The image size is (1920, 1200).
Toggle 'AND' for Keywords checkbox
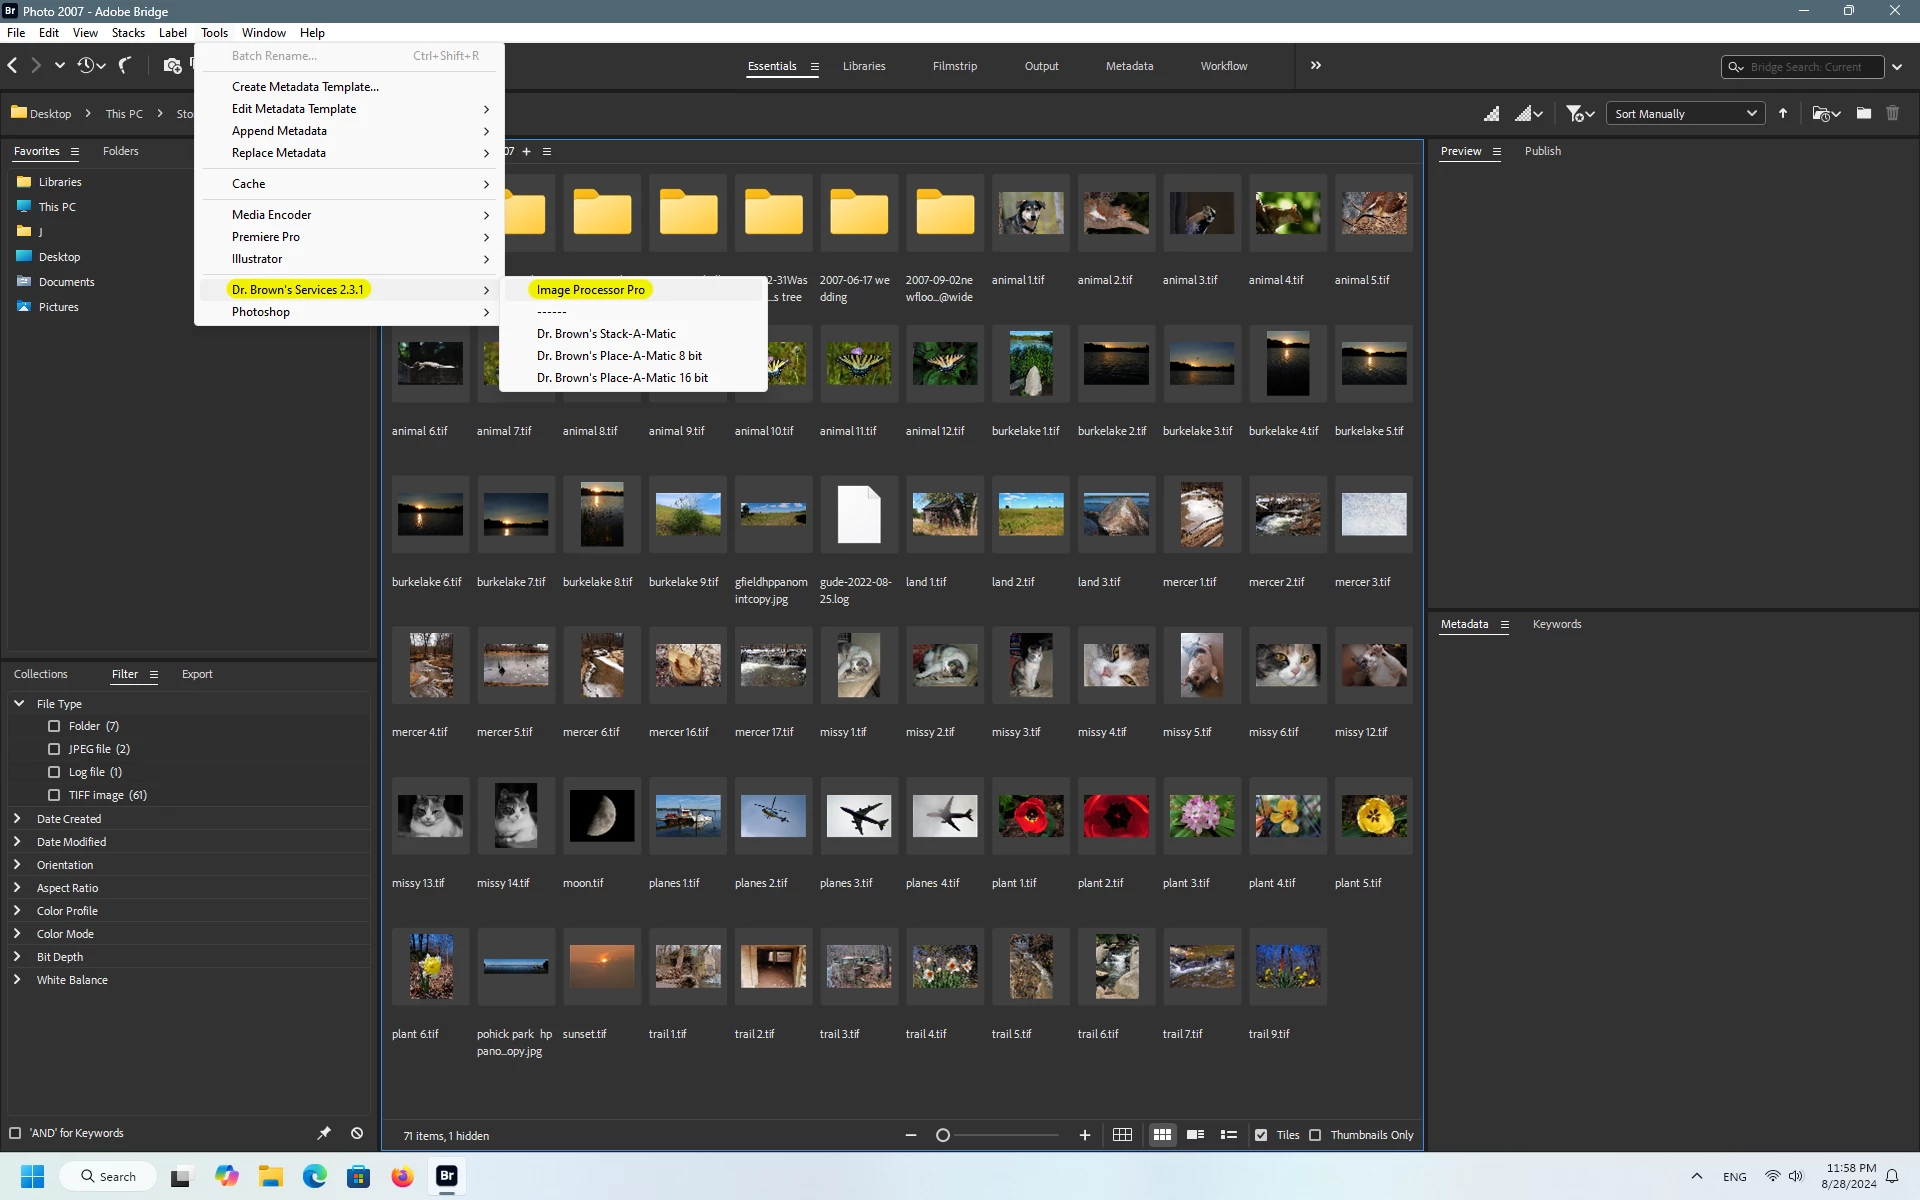[15, 1133]
